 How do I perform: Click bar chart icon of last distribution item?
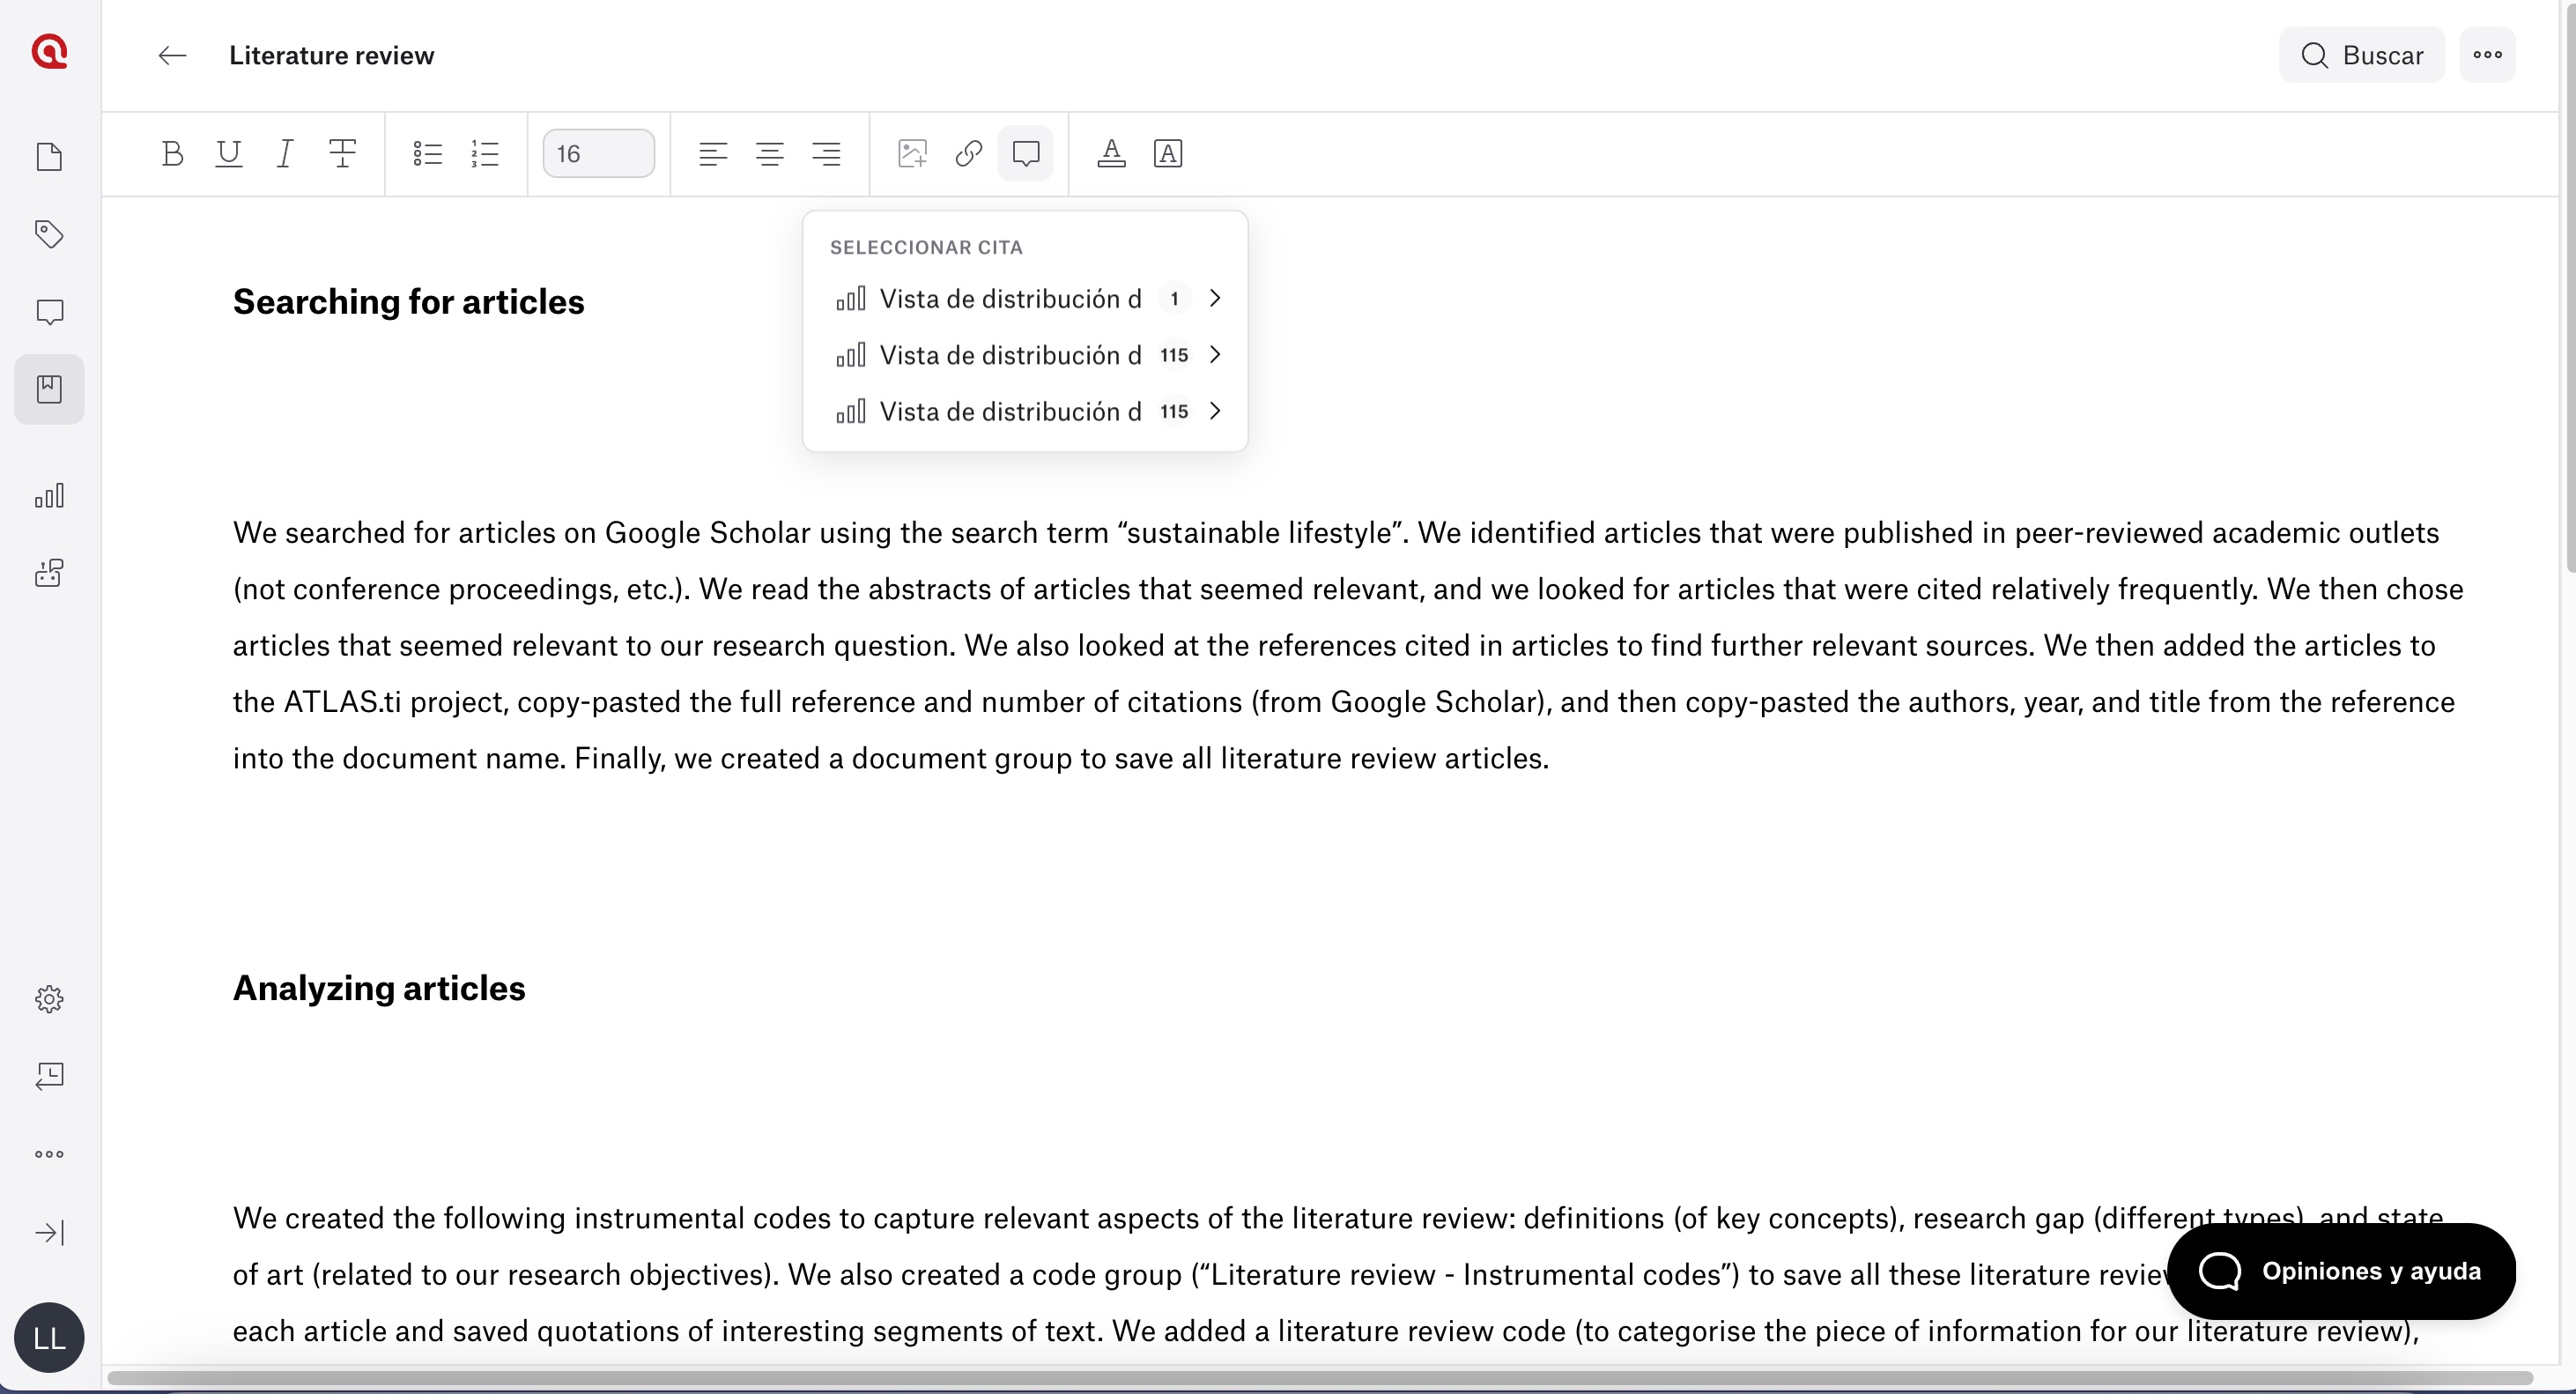pyautogui.click(x=850, y=411)
